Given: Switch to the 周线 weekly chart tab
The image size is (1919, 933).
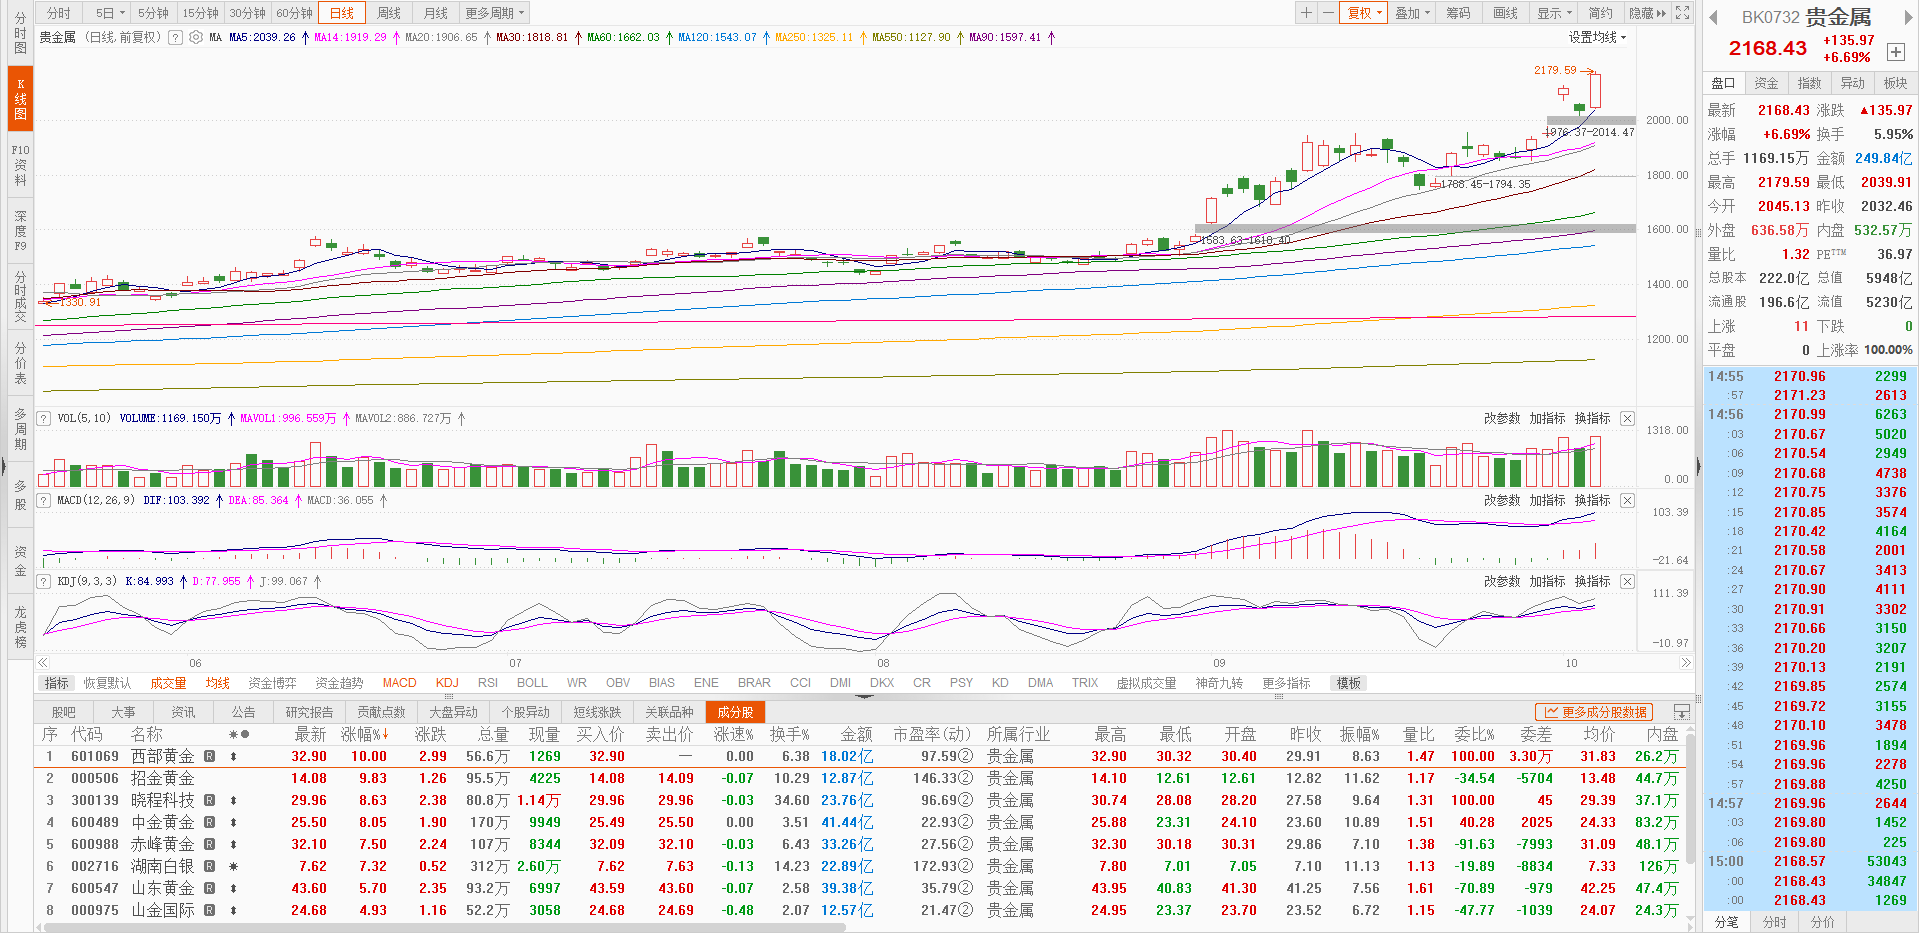Looking at the screenshot, I should pyautogui.click(x=389, y=13).
